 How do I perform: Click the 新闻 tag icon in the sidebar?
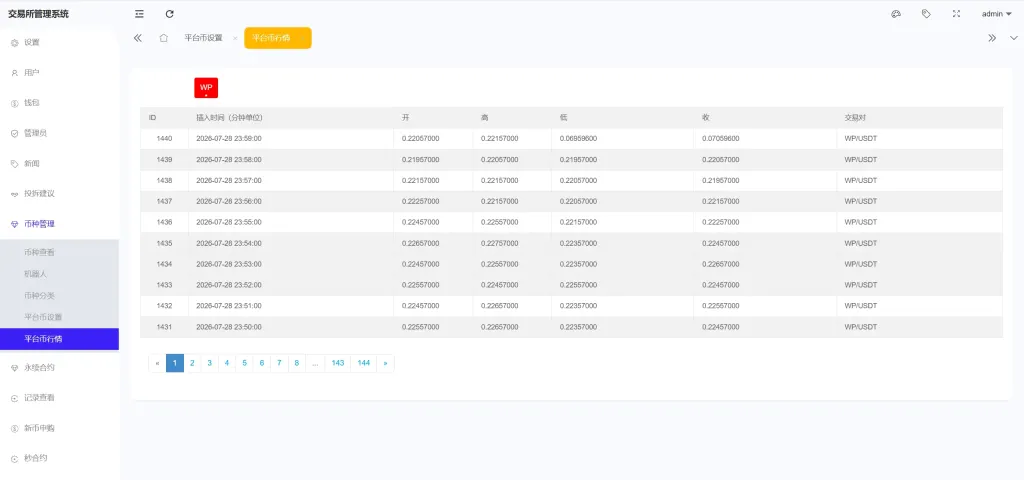pos(14,164)
